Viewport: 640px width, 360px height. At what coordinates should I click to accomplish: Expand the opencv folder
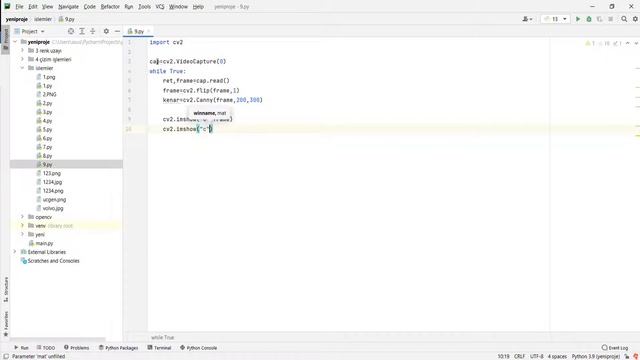click(x=22, y=217)
